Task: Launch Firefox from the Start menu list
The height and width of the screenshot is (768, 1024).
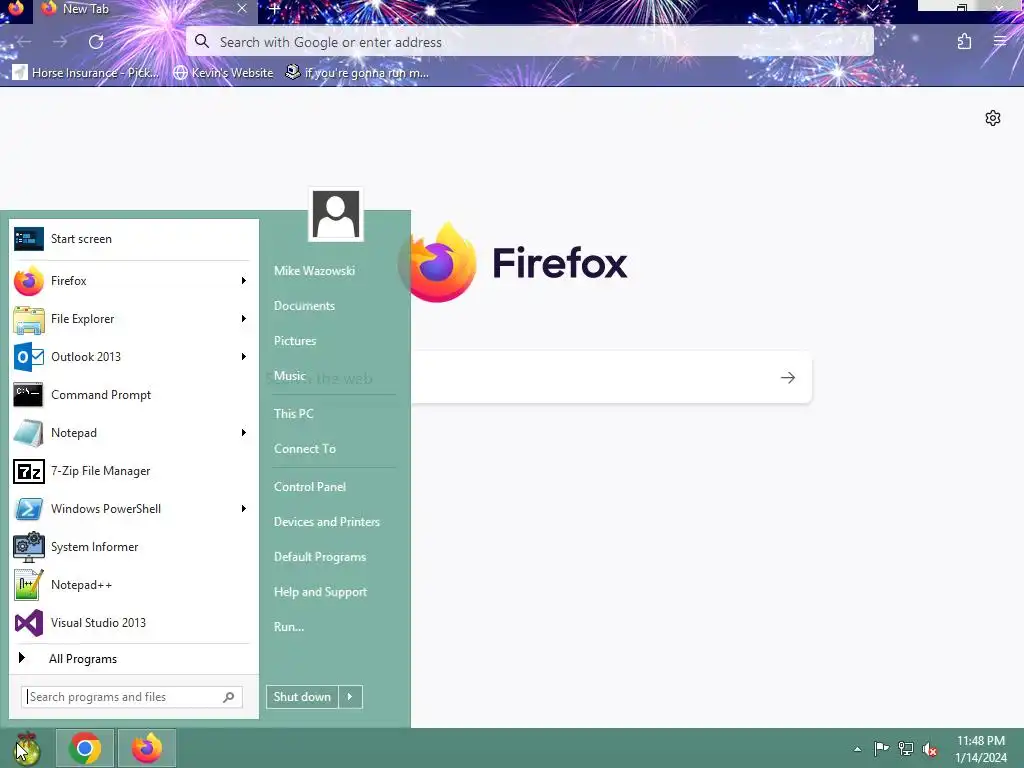Action: [131, 281]
